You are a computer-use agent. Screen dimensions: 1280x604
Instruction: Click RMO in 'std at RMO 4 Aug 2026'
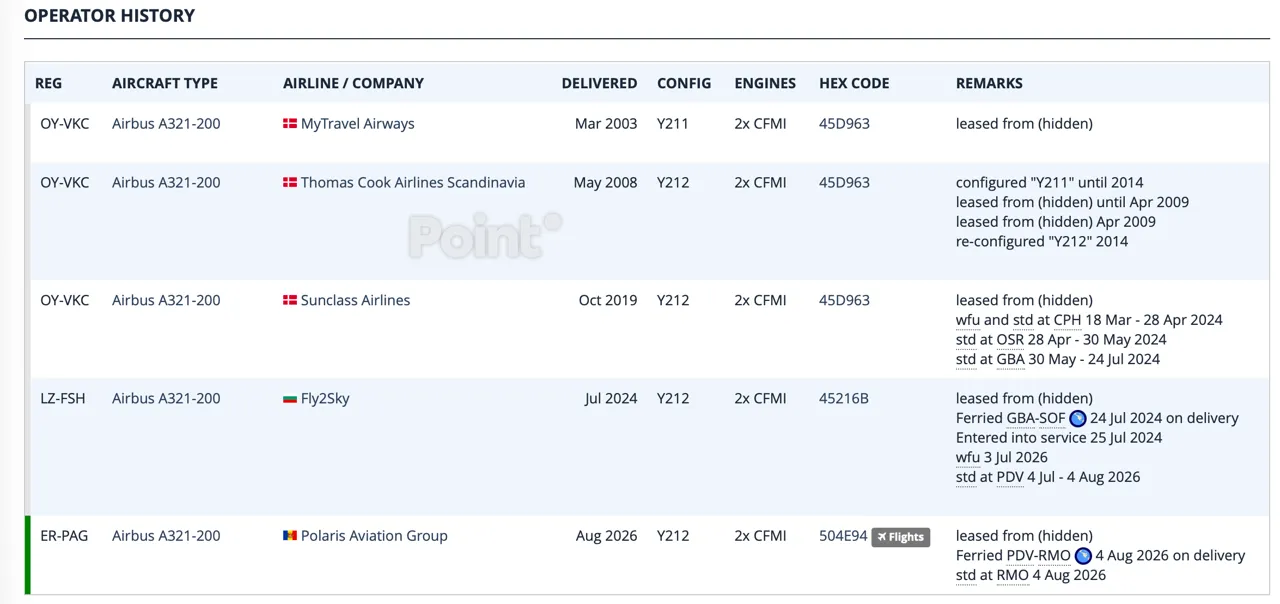coord(1012,575)
